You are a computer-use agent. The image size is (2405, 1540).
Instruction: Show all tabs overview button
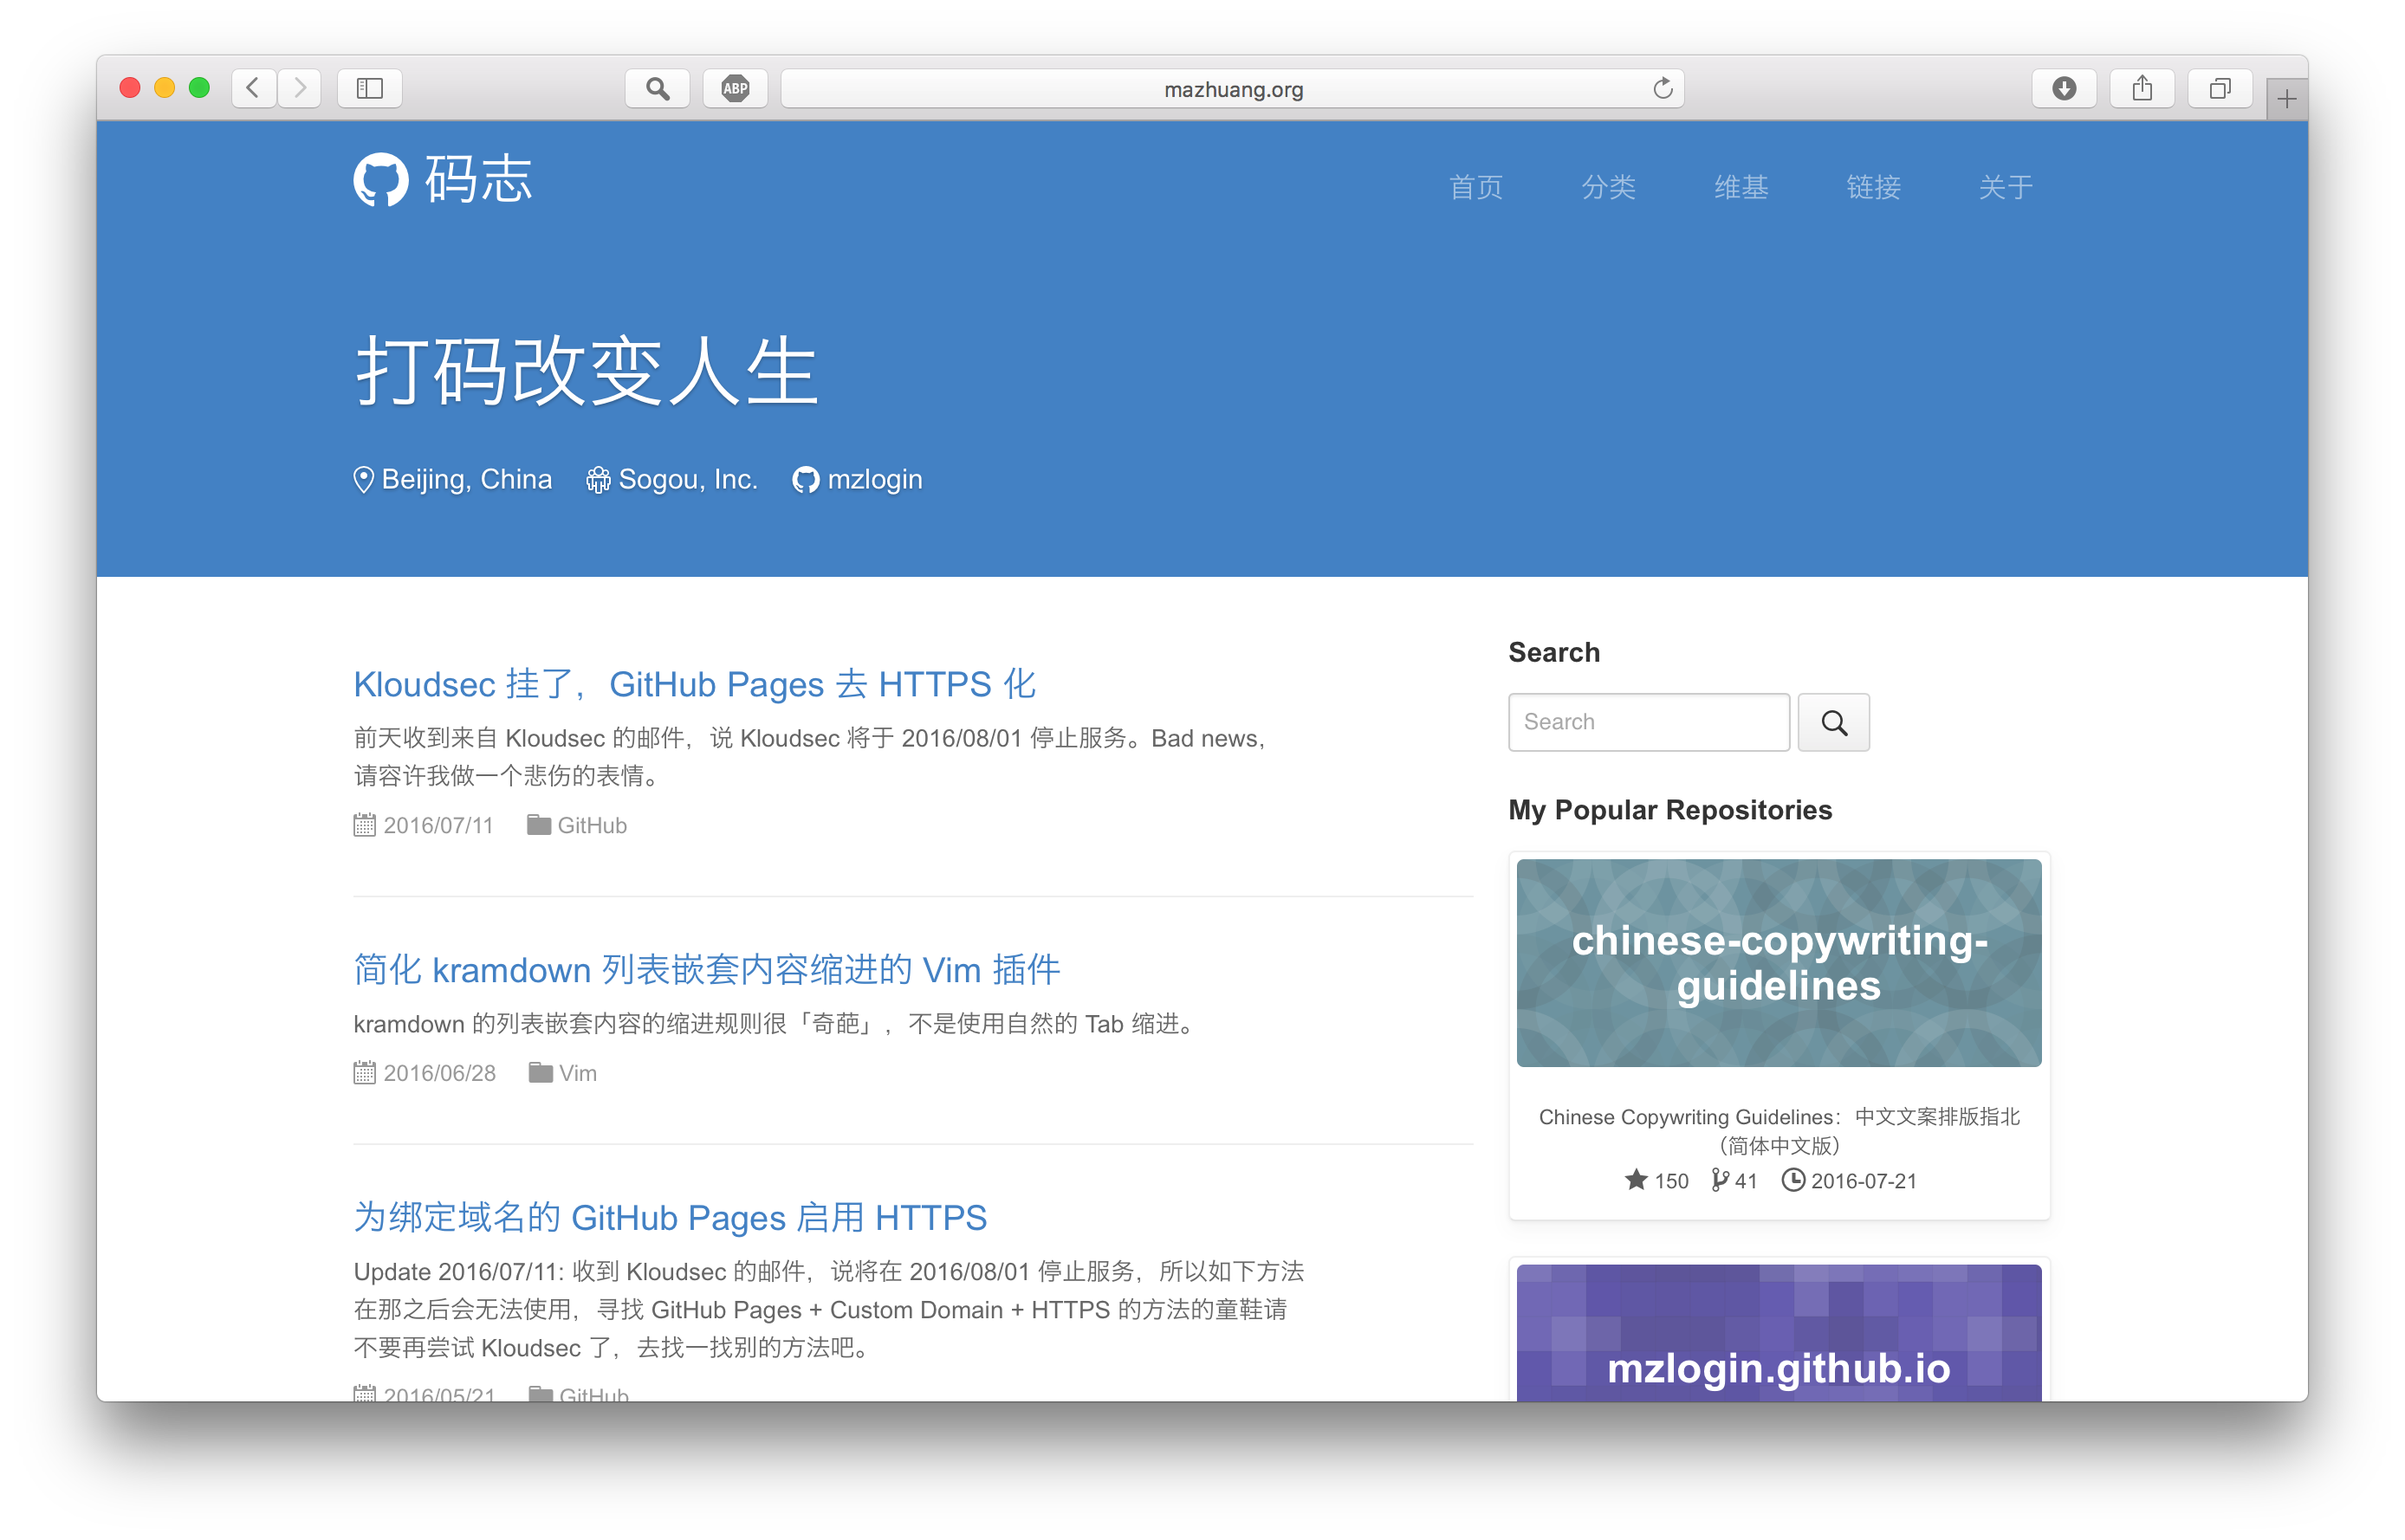click(2219, 88)
